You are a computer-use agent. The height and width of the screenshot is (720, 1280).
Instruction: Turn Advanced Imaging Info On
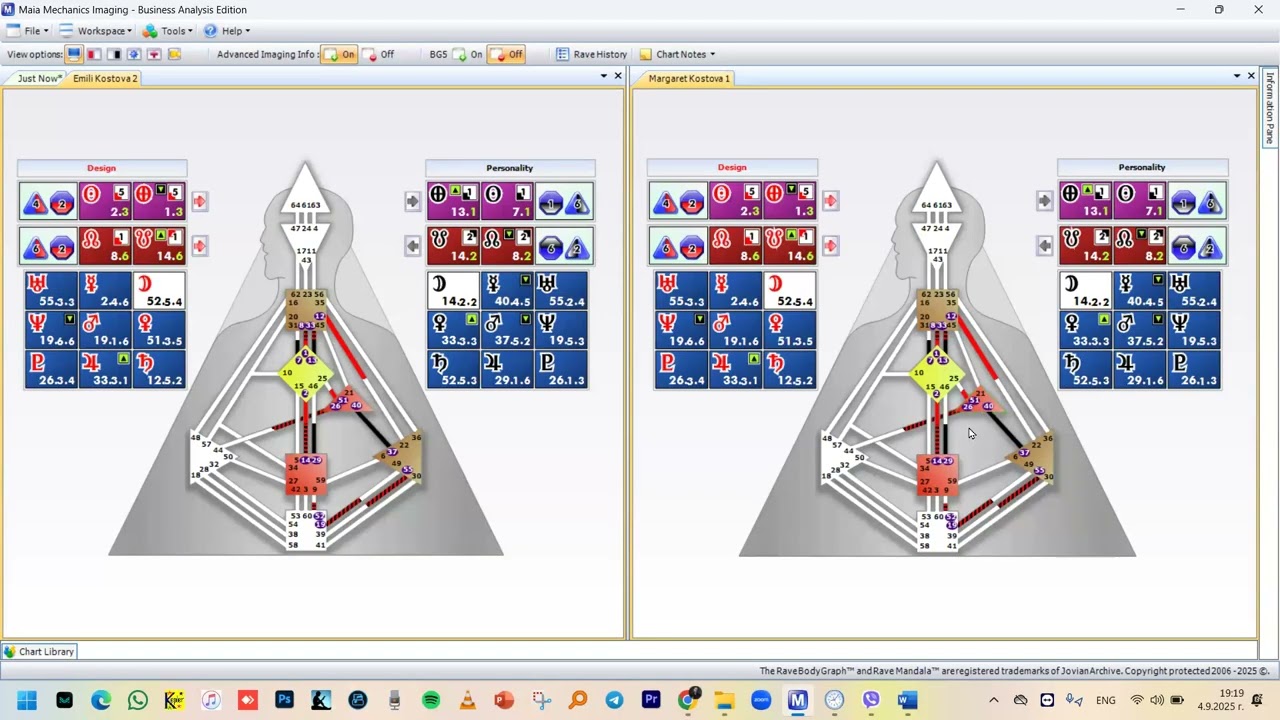[x=339, y=55]
